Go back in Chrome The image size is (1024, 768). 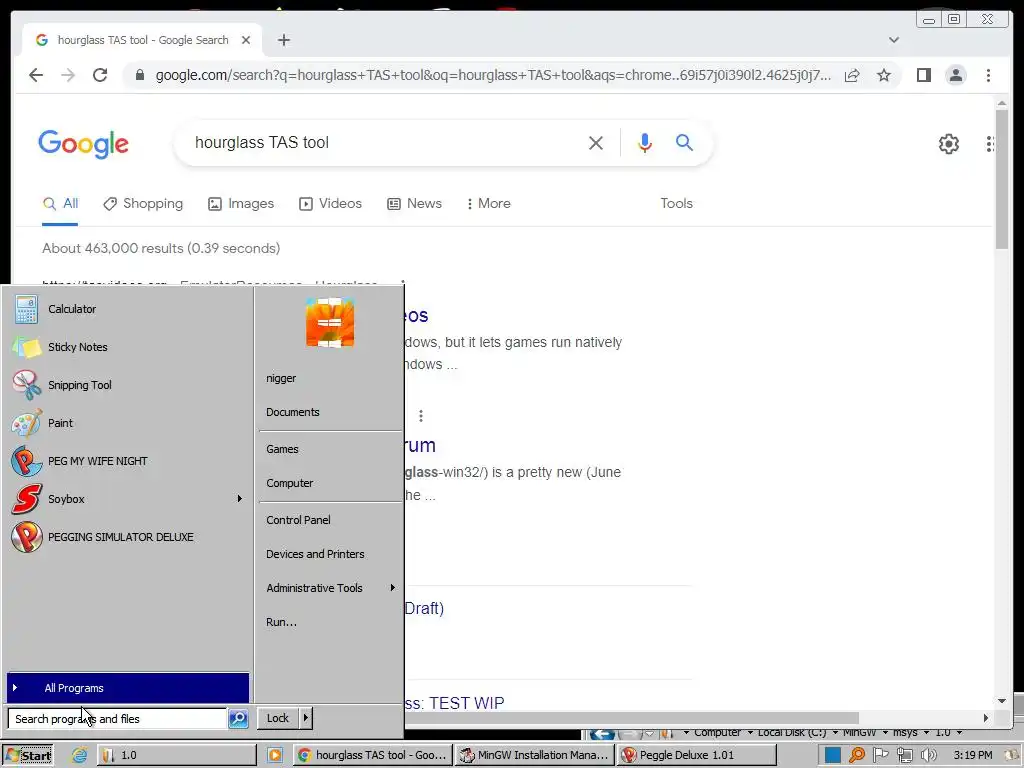pos(36,75)
